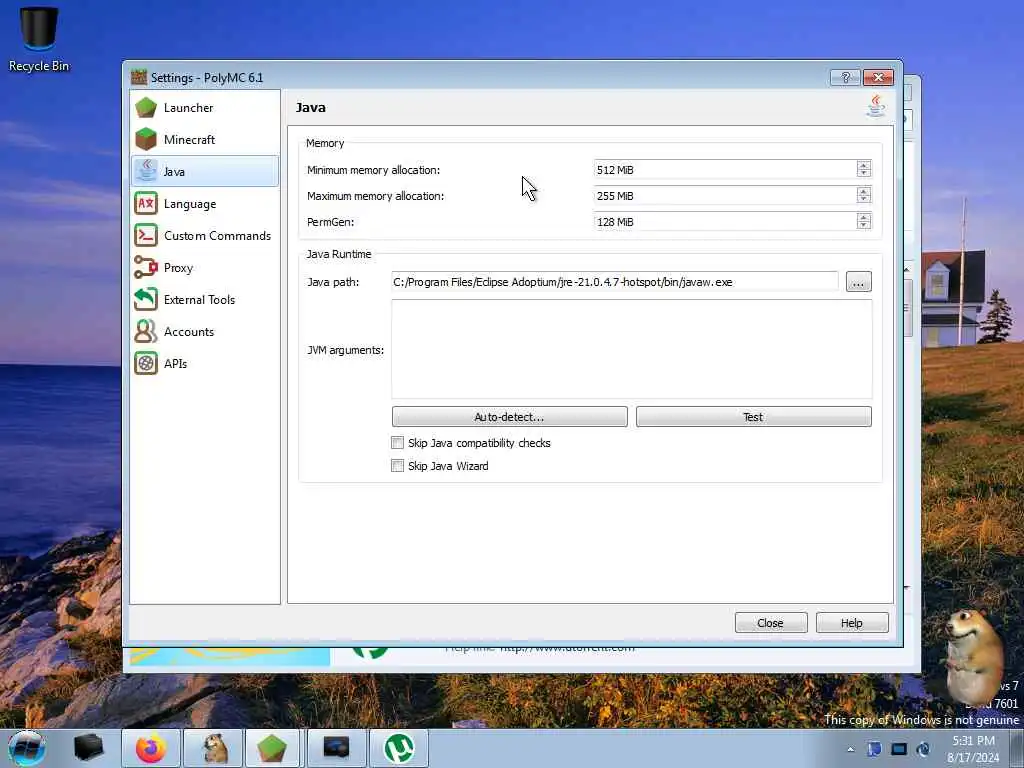Click the hamster app taskbar icon
Viewport: 1024px width, 768px height.
(x=214, y=748)
